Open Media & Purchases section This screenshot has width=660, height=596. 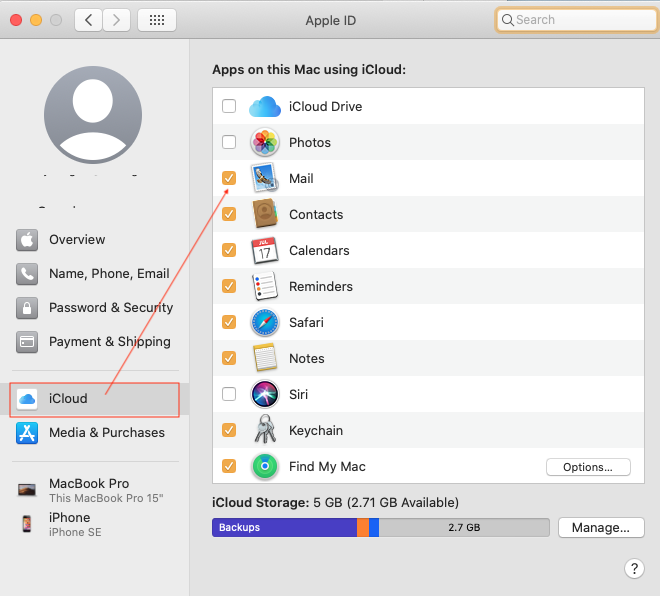[95, 433]
